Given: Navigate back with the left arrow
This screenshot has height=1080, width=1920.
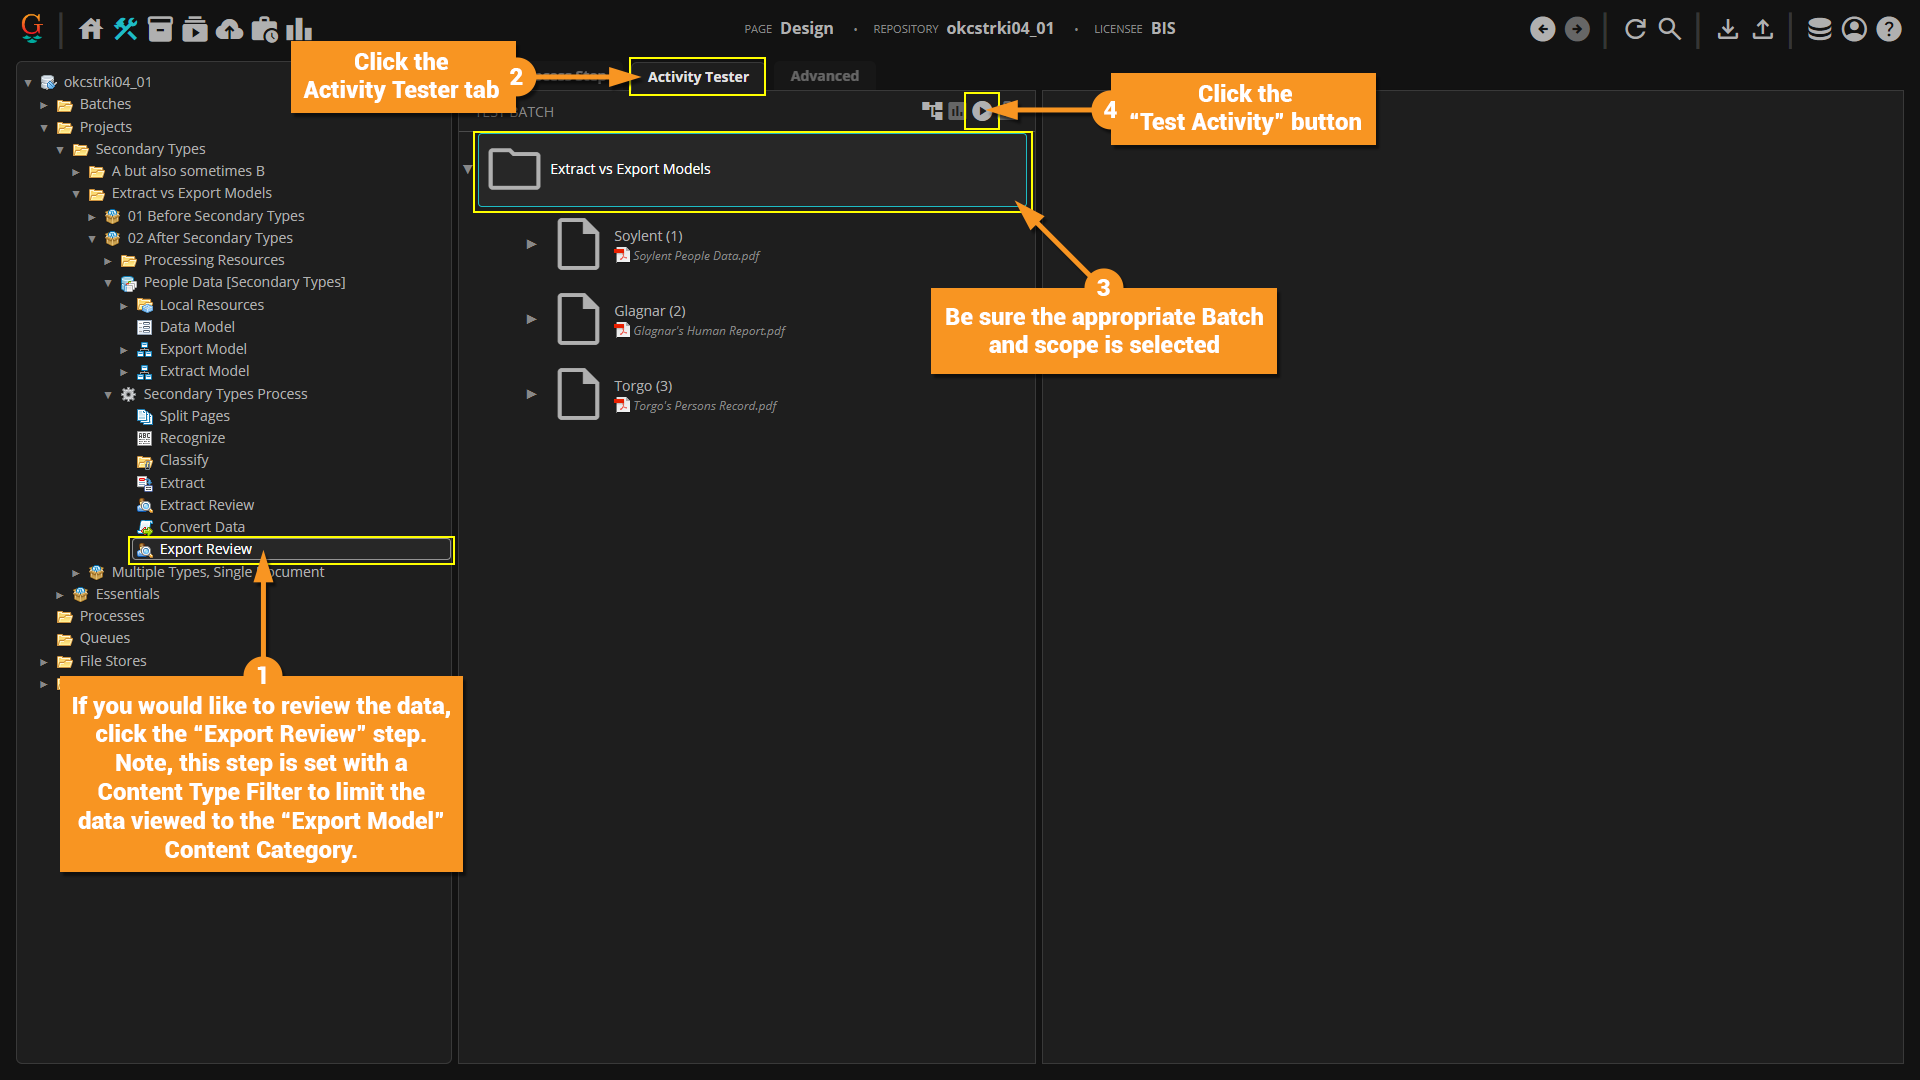Looking at the screenshot, I should [1542, 29].
